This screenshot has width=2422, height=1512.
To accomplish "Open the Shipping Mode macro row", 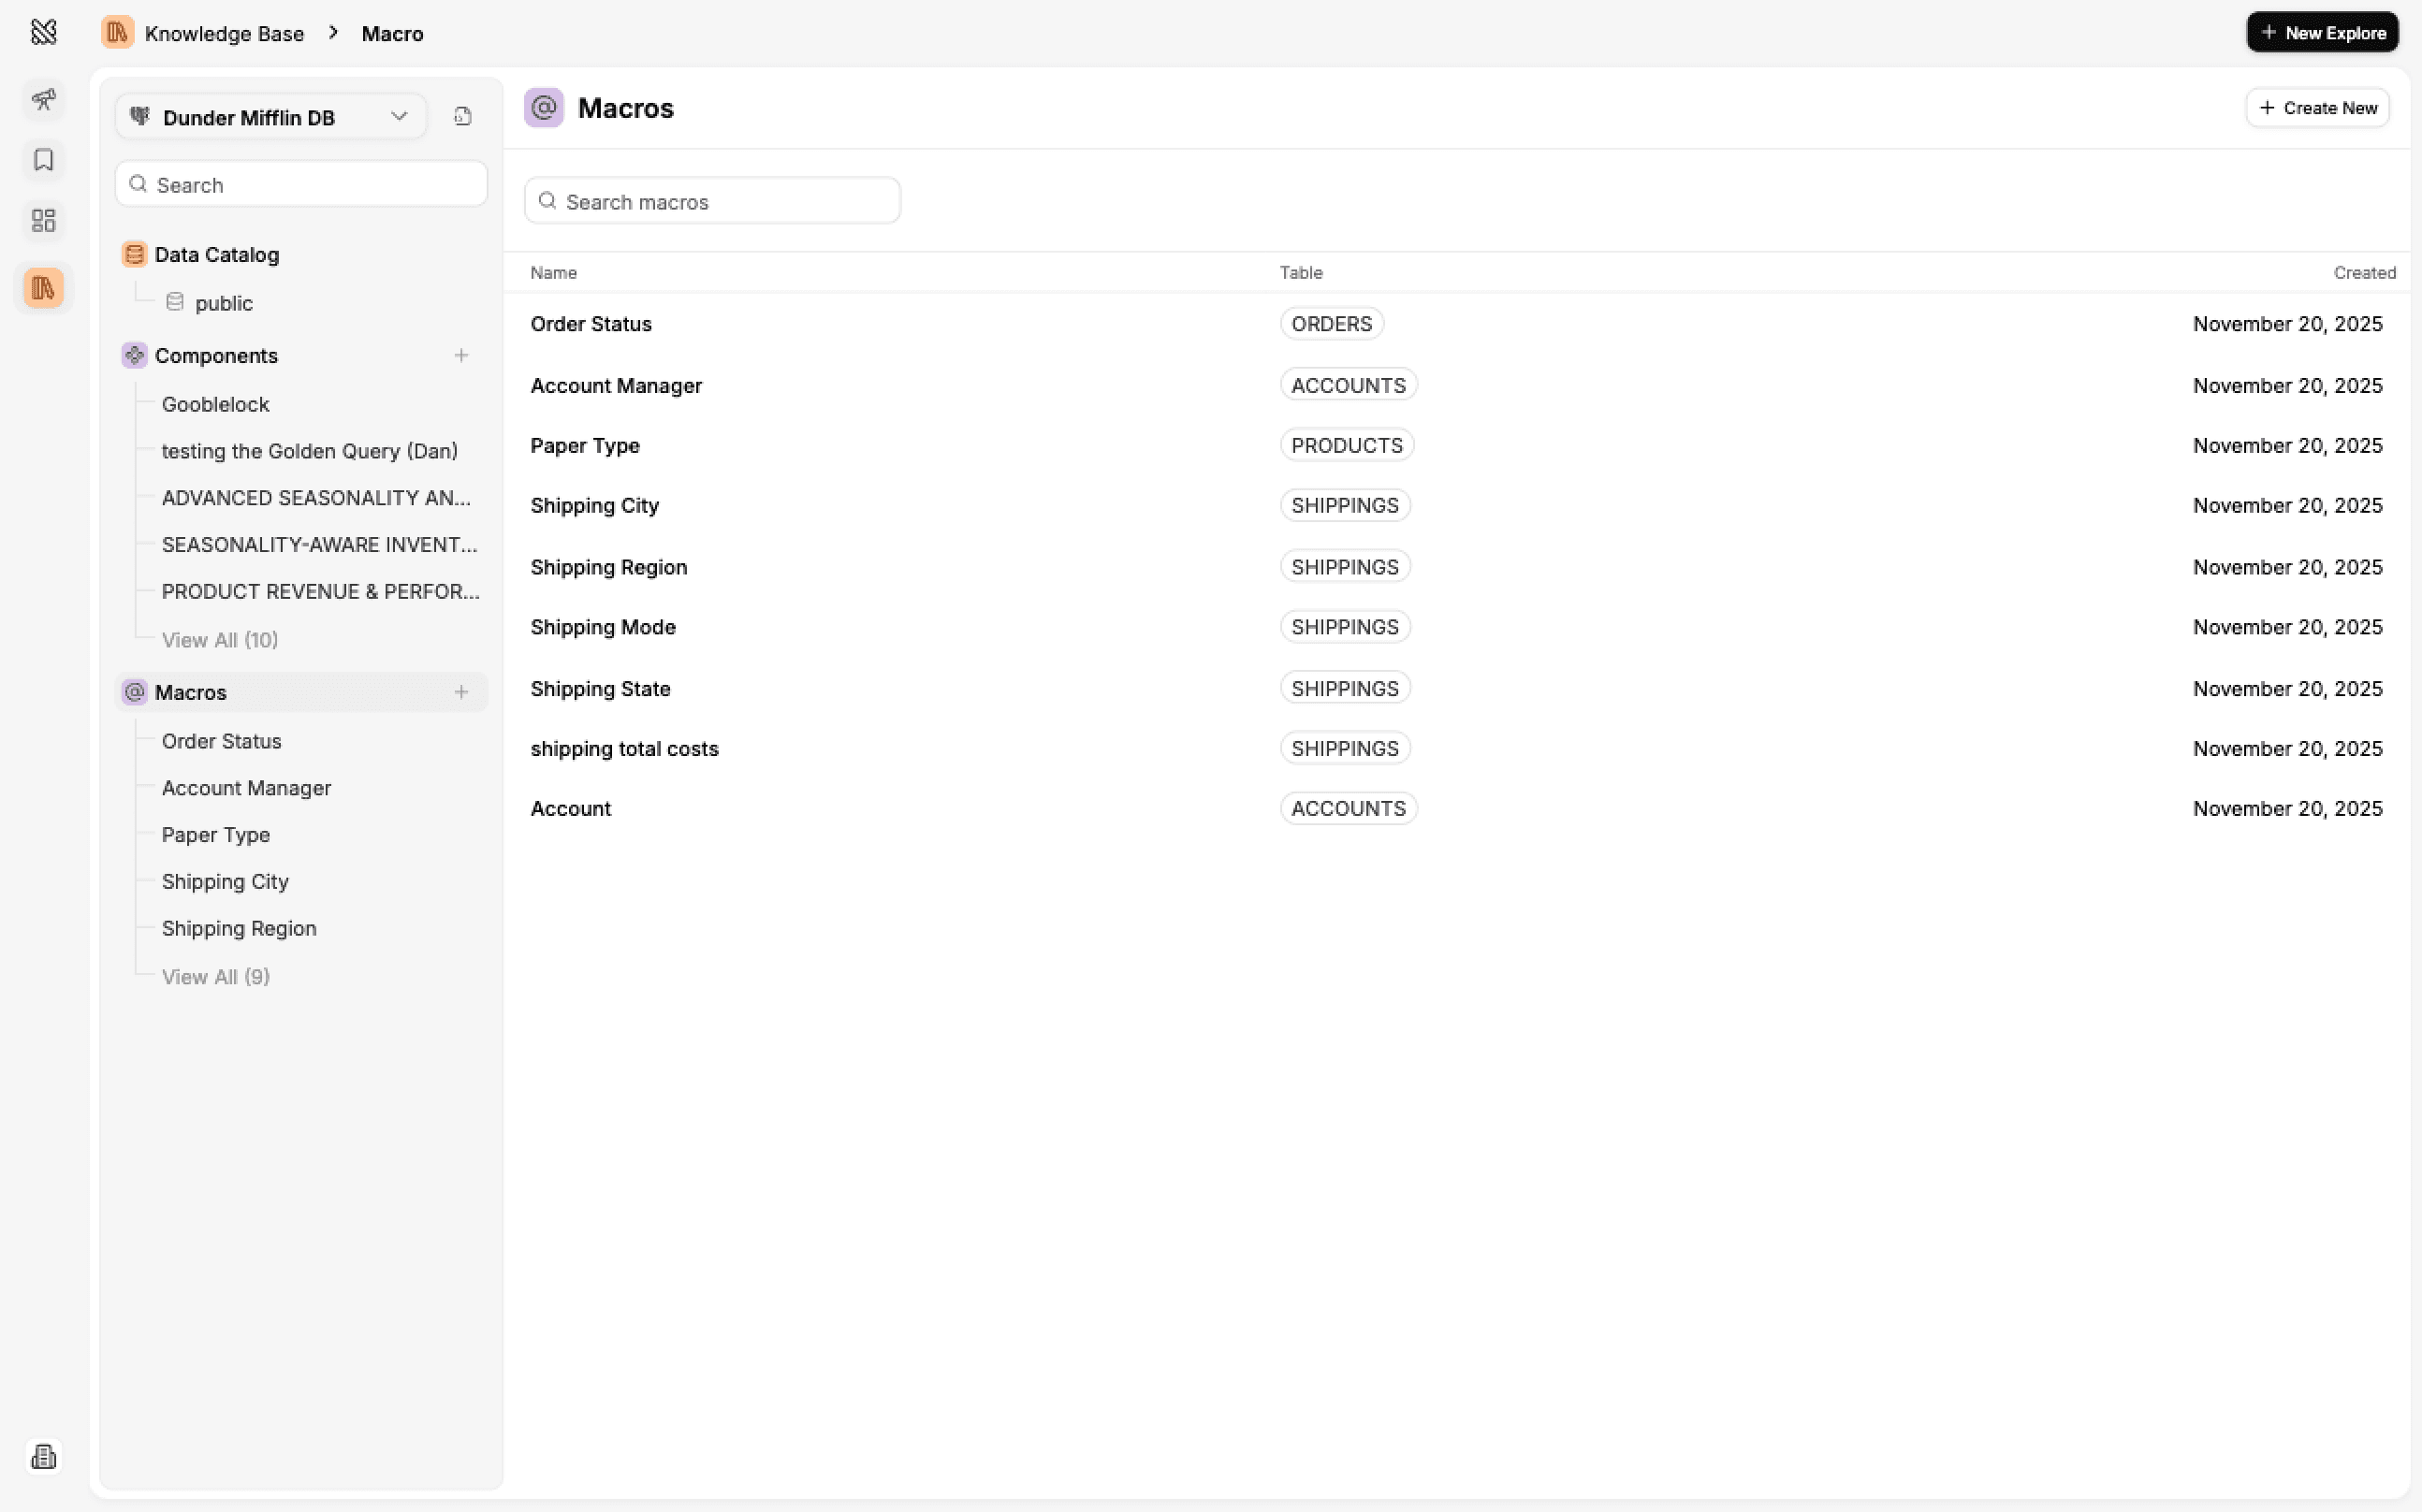I will [x=603, y=626].
